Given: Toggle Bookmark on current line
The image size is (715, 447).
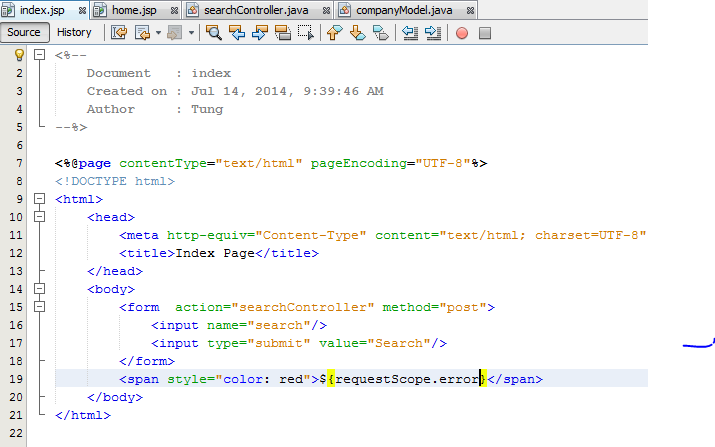Looking at the screenshot, I should point(381,33).
